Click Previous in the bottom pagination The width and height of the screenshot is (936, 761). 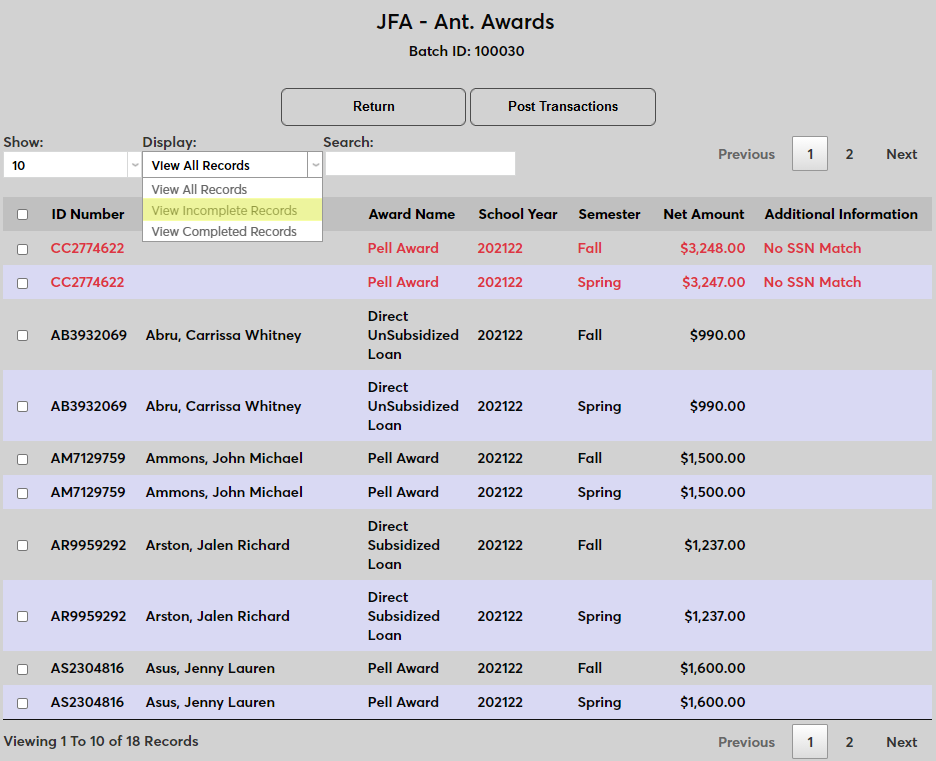[746, 742]
